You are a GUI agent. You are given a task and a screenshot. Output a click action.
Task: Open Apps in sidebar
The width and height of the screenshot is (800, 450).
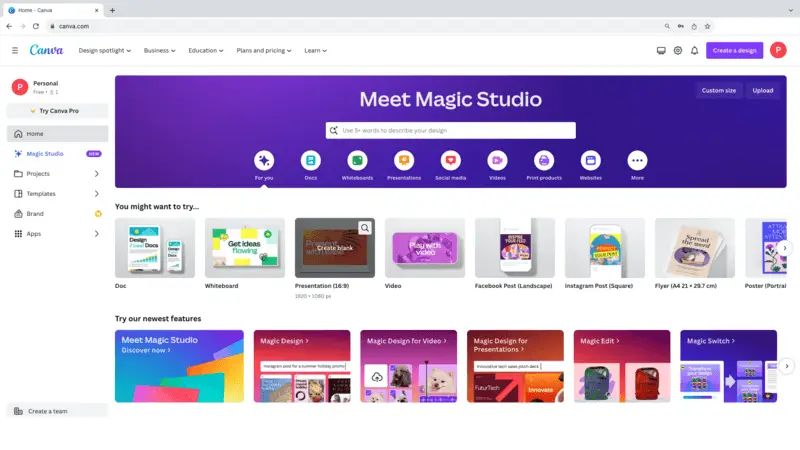click(x=57, y=234)
